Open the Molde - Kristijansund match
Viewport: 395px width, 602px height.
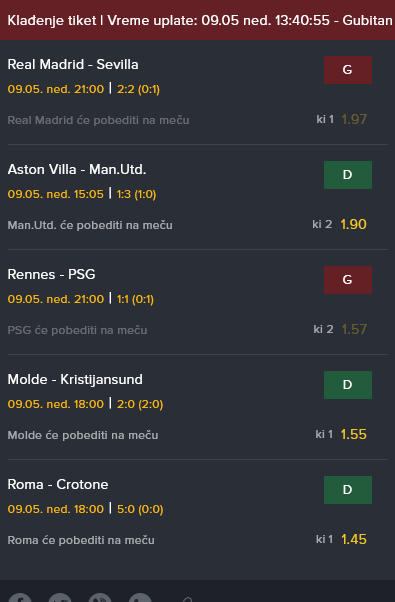(75, 379)
